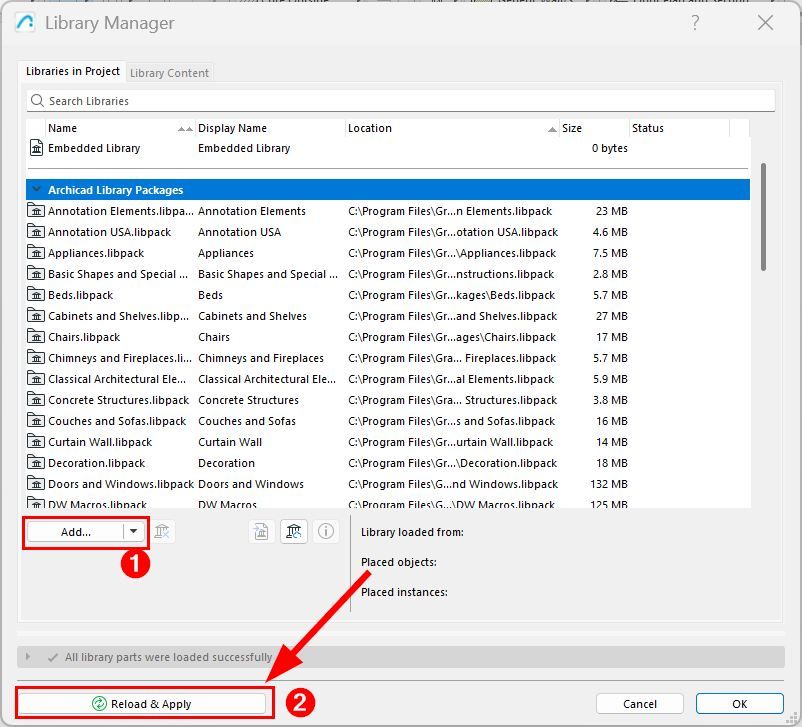Click Beds display name cell

[210, 295]
